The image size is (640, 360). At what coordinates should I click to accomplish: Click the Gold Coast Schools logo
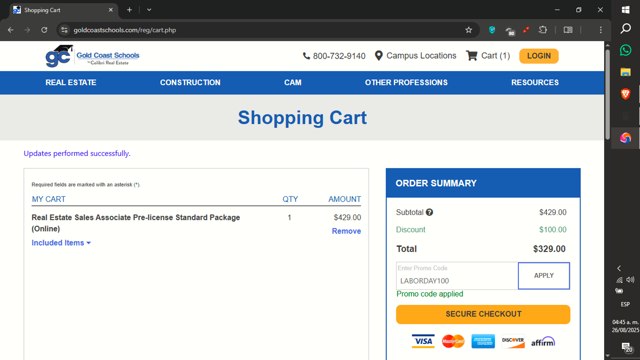coord(92,56)
